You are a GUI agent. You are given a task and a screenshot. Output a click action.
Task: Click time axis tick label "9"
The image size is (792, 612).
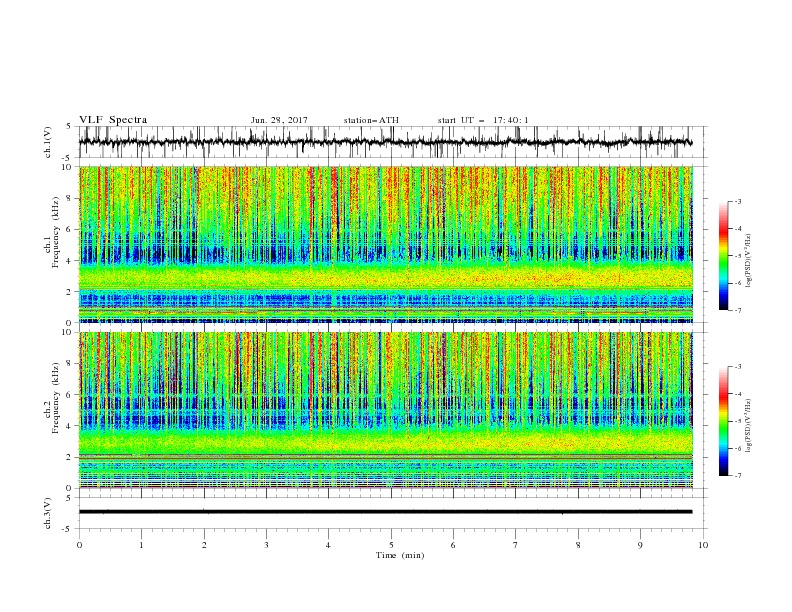pyautogui.click(x=640, y=545)
